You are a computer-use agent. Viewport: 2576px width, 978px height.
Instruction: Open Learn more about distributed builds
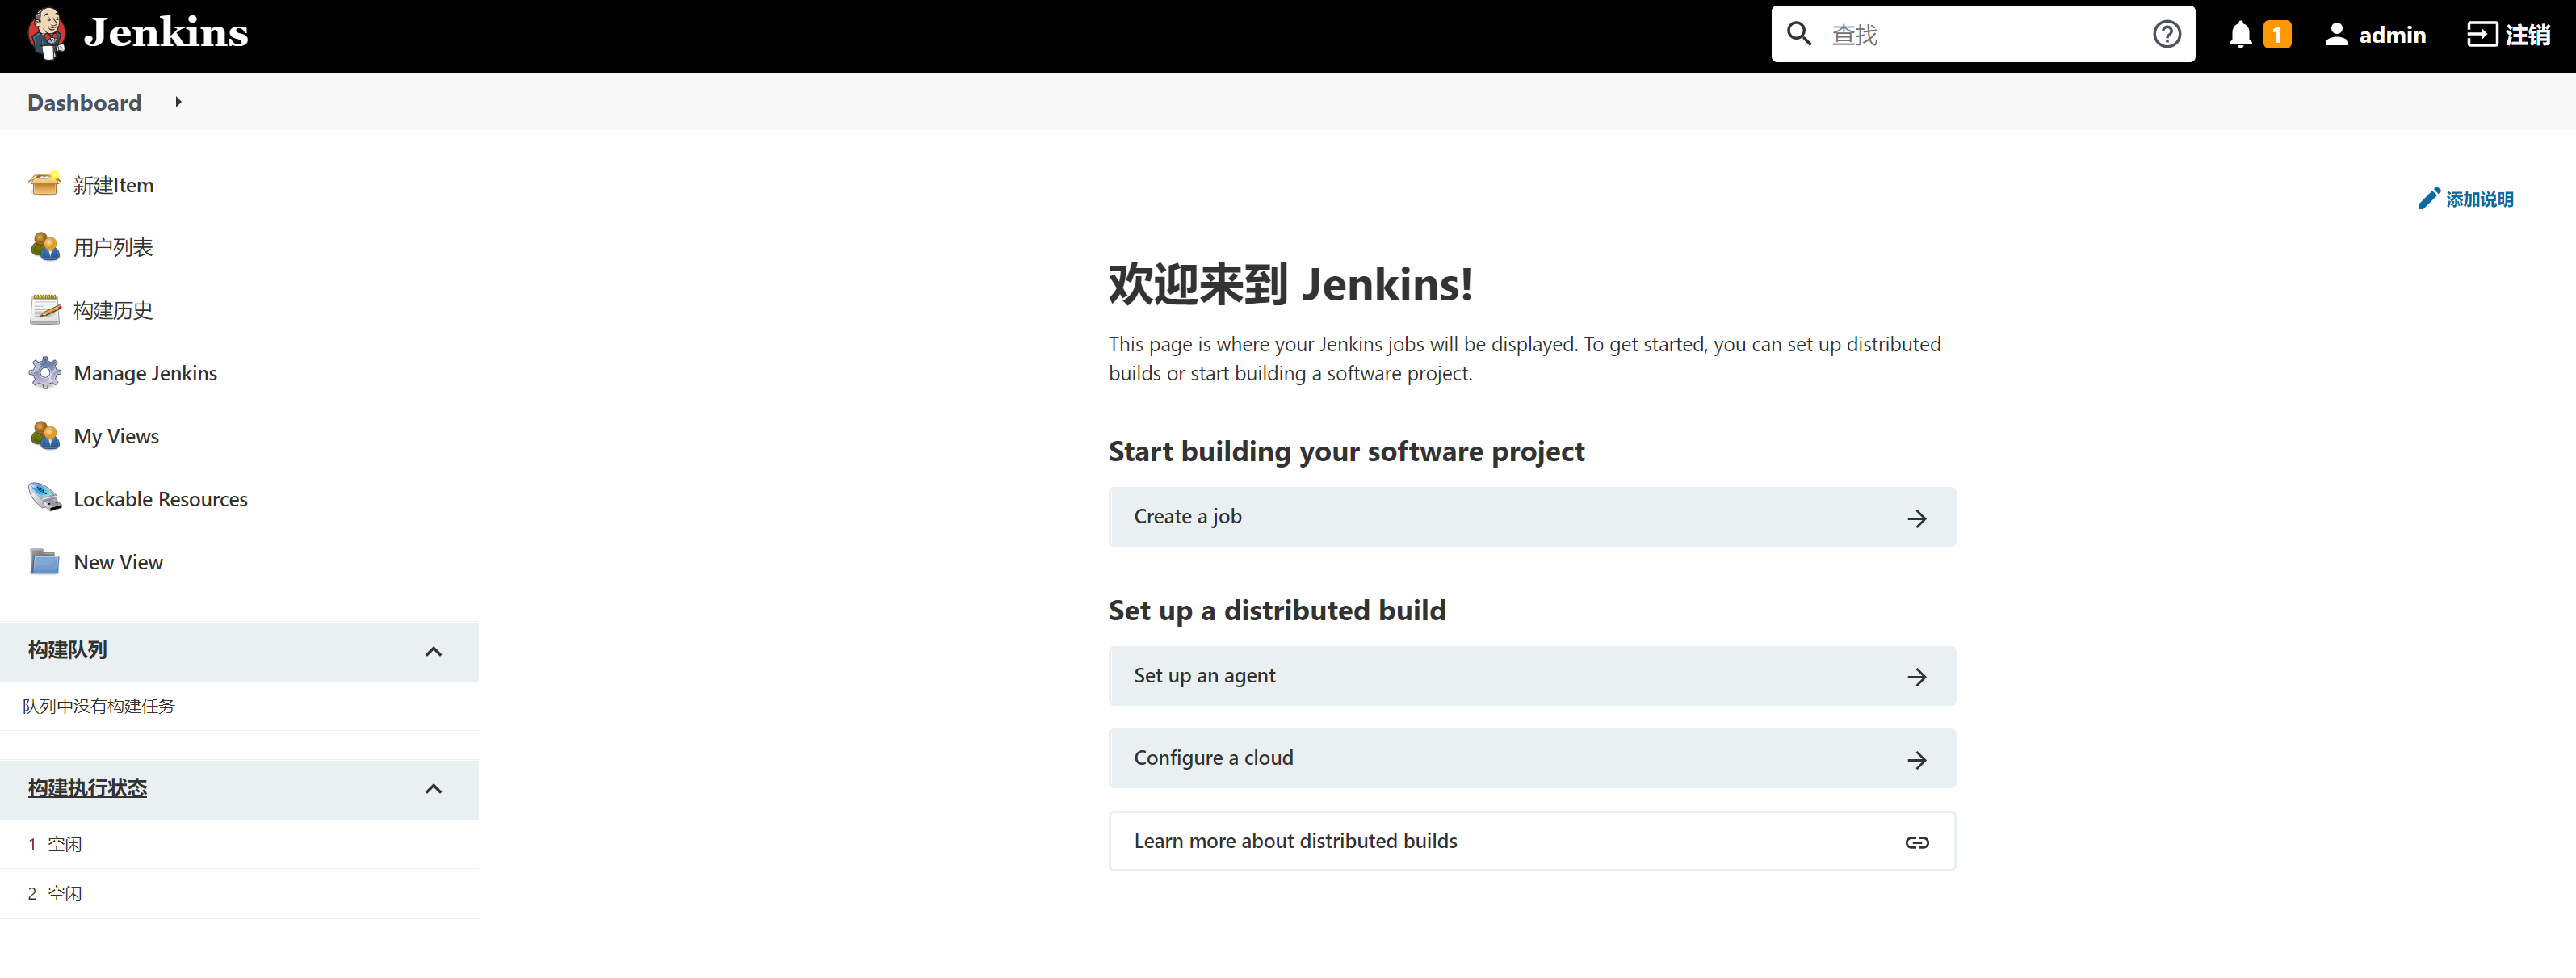click(1532, 841)
